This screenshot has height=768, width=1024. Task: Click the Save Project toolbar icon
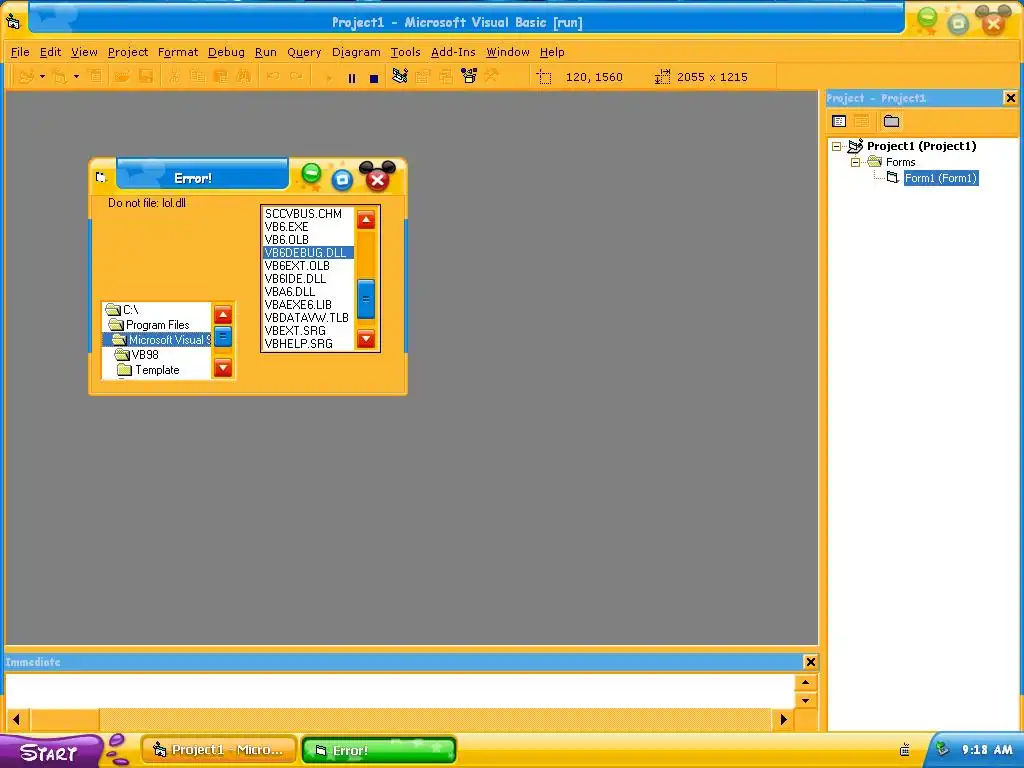(145, 76)
